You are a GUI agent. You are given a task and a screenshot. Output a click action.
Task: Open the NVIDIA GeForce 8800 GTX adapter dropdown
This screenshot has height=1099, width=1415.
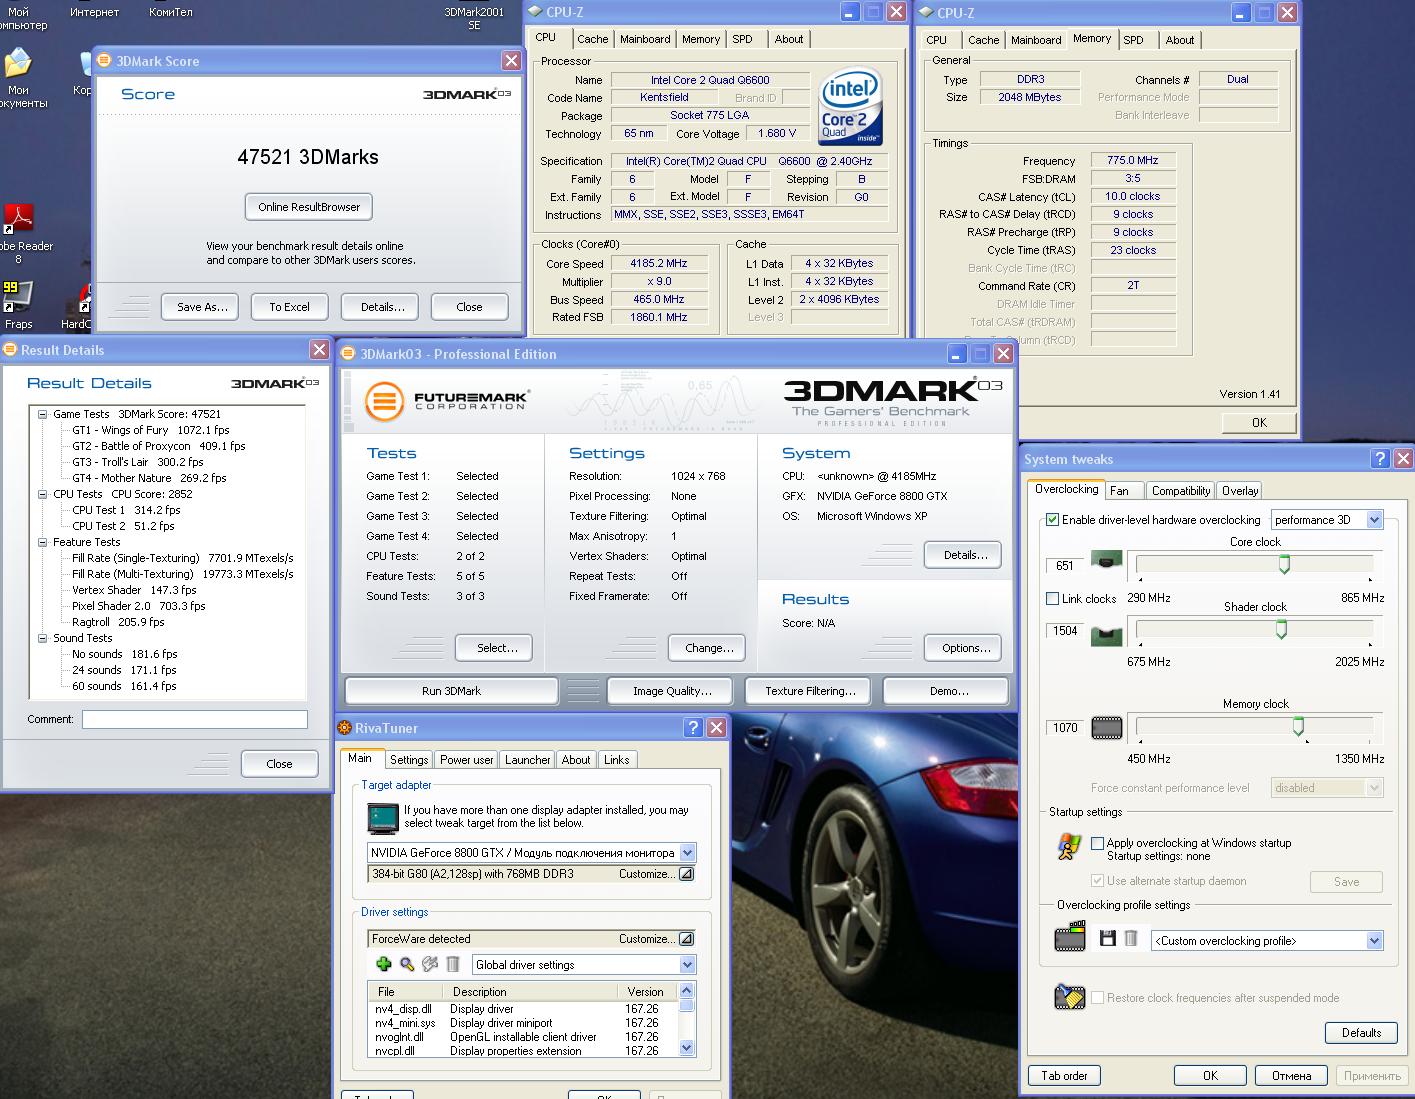pos(687,853)
